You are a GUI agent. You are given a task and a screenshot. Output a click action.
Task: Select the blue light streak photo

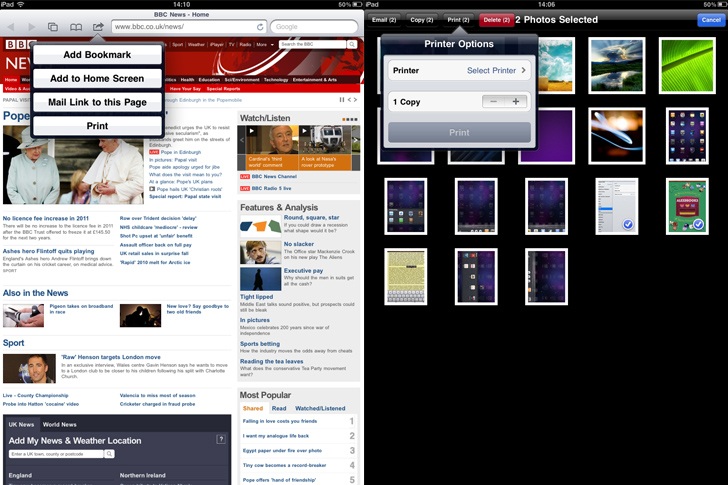click(617, 136)
